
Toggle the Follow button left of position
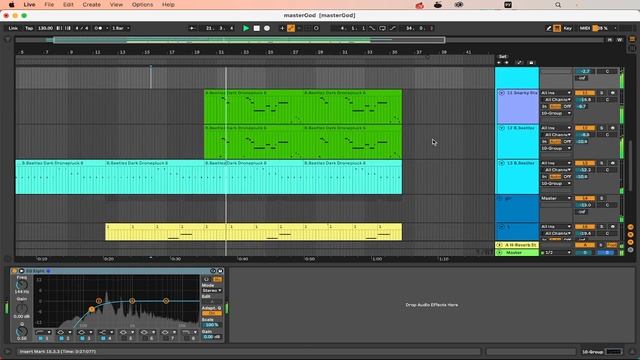click(x=192, y=28)
